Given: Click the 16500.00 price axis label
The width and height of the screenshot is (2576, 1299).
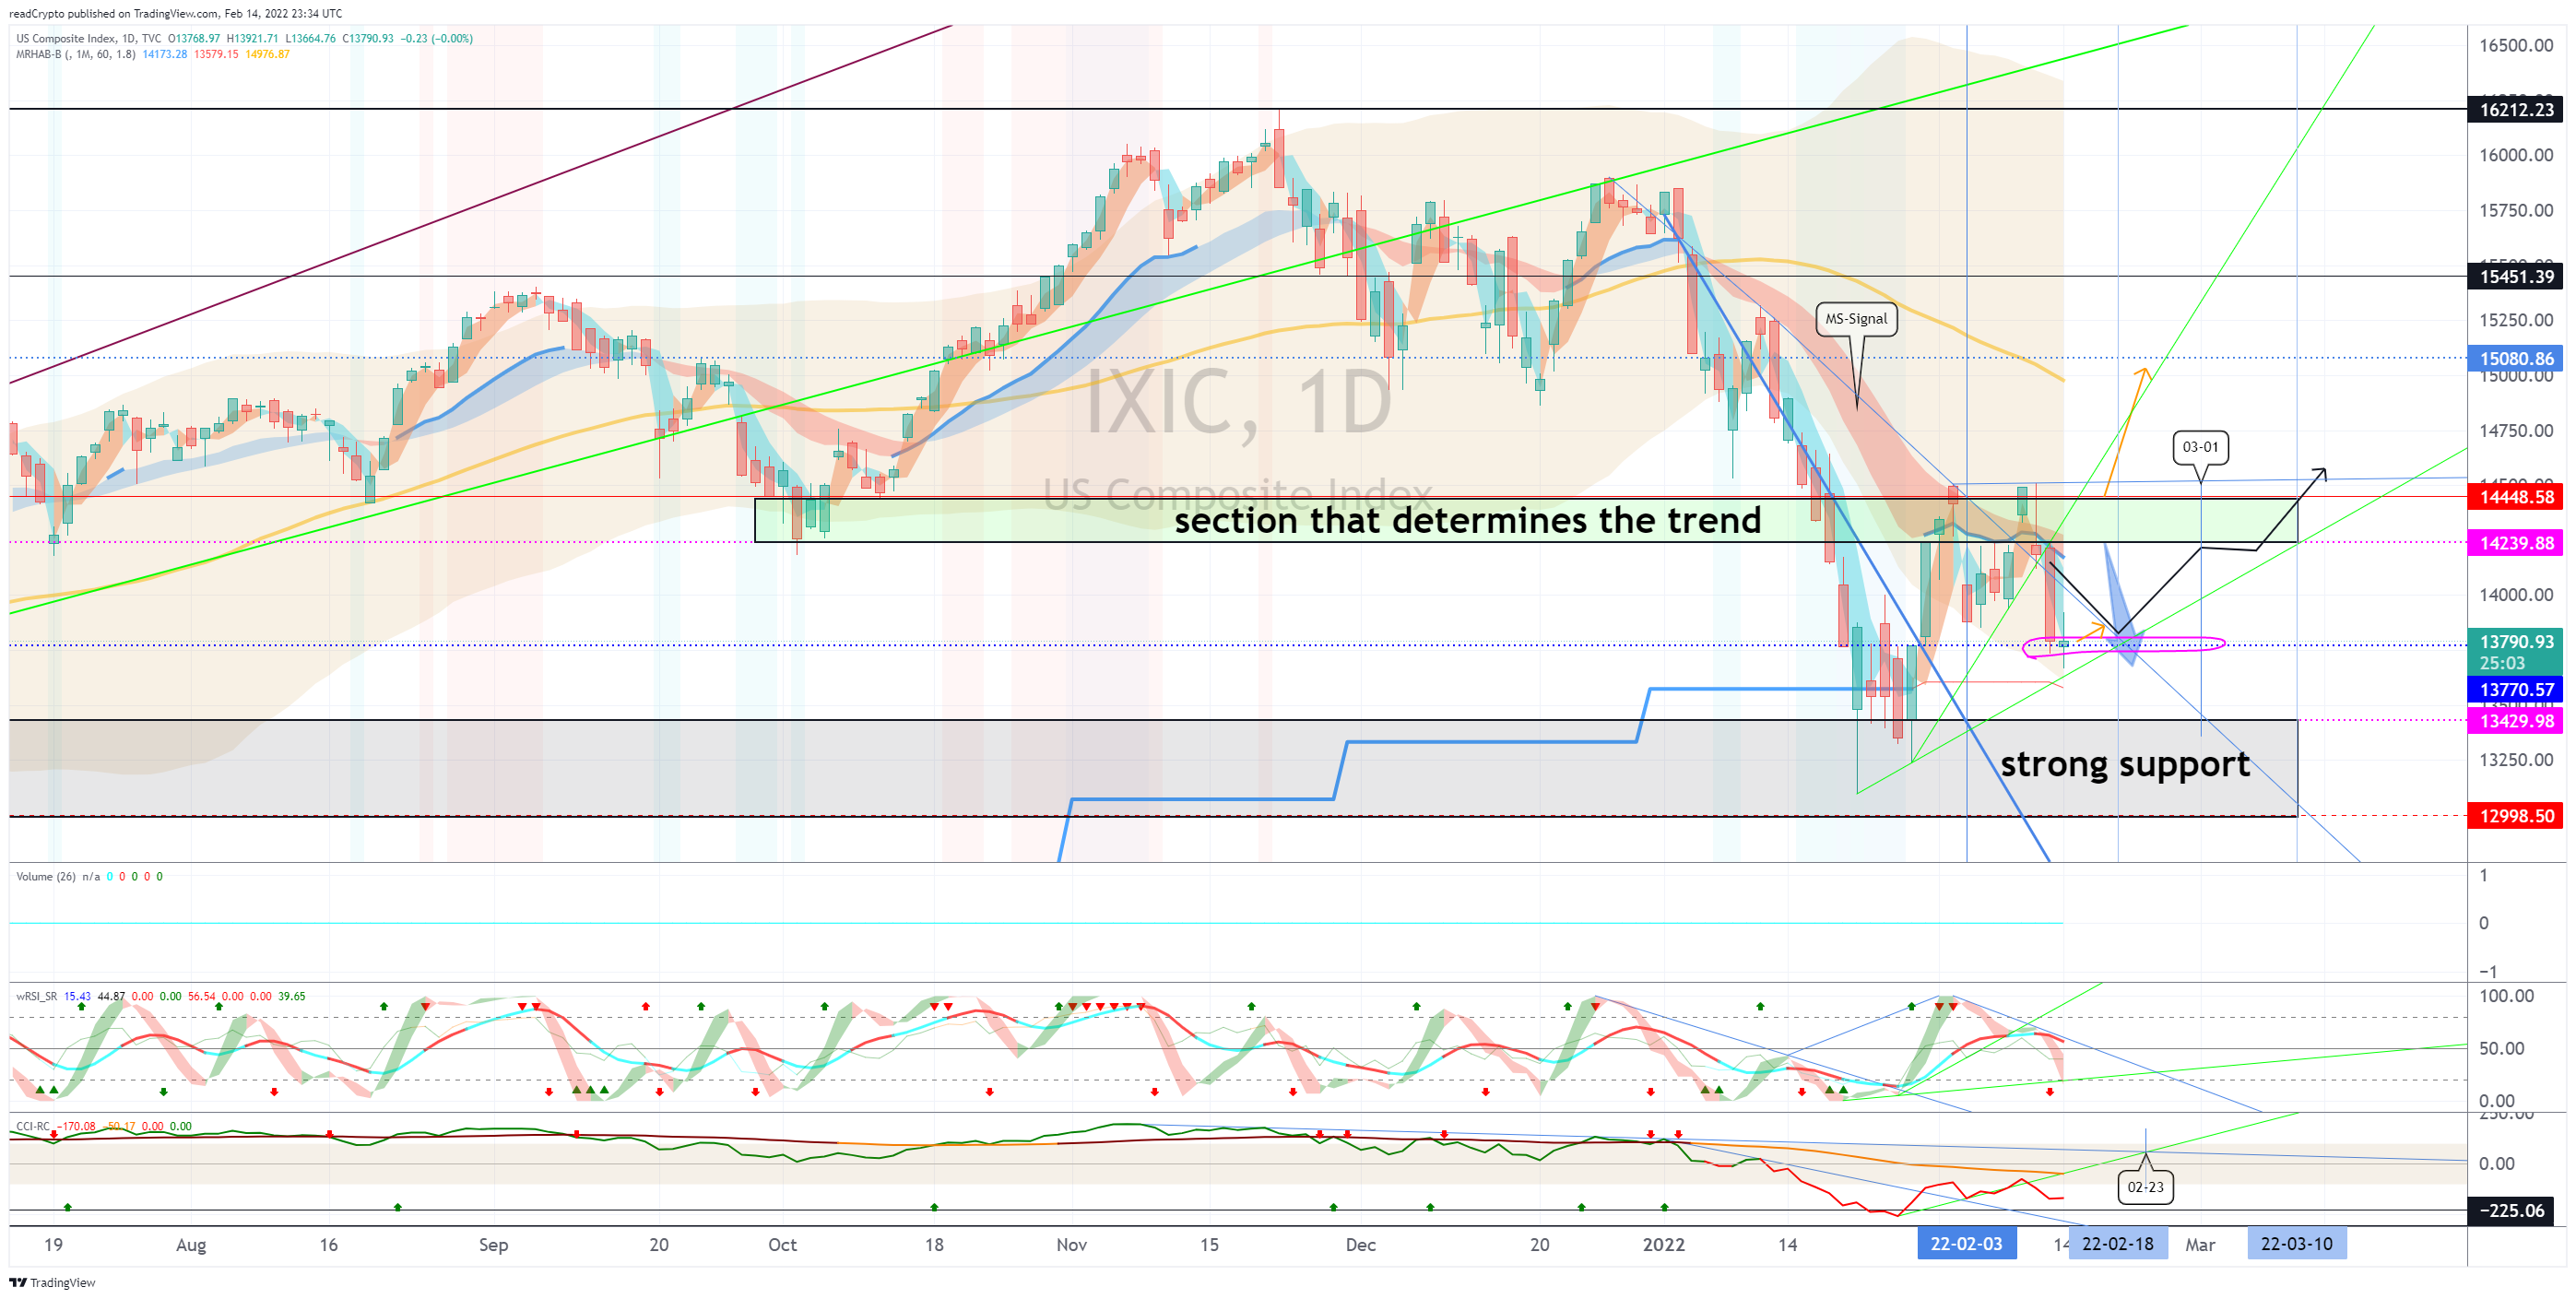Looking at the screenshot, I should coord(2516,46).
